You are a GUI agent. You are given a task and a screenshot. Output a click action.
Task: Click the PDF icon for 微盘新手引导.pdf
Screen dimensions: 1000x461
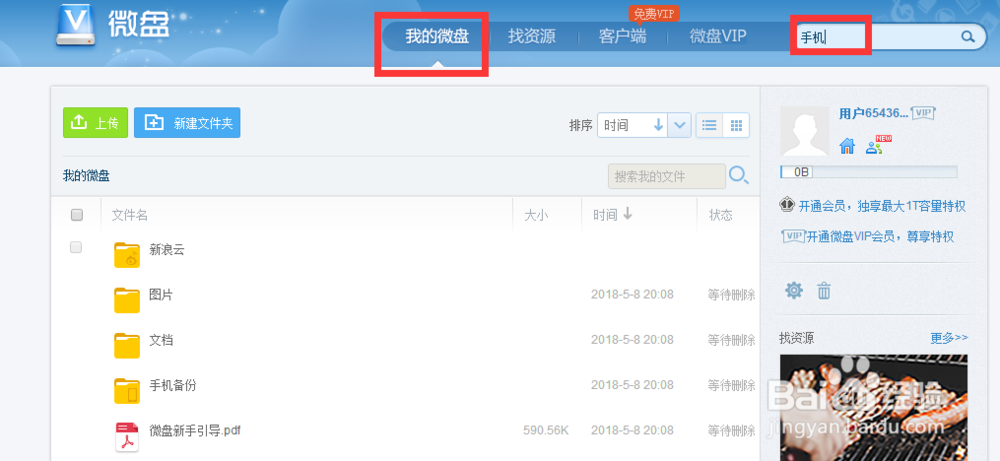click(126, 437)
